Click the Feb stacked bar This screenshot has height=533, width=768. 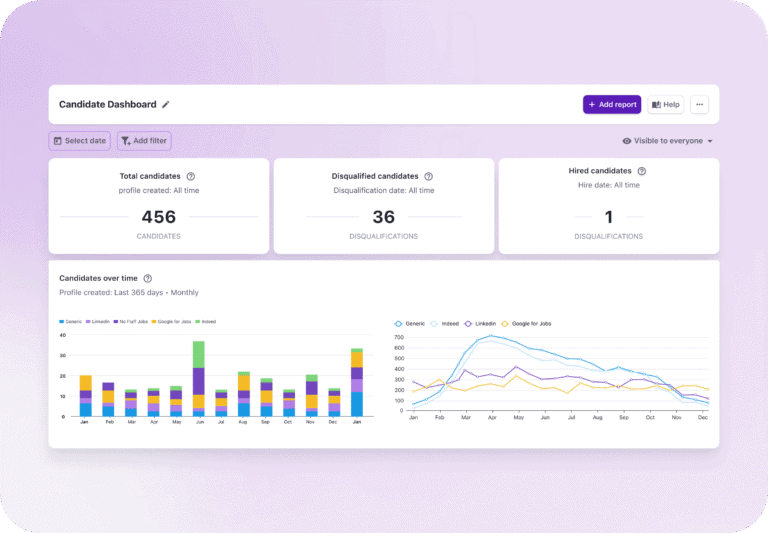108,399
